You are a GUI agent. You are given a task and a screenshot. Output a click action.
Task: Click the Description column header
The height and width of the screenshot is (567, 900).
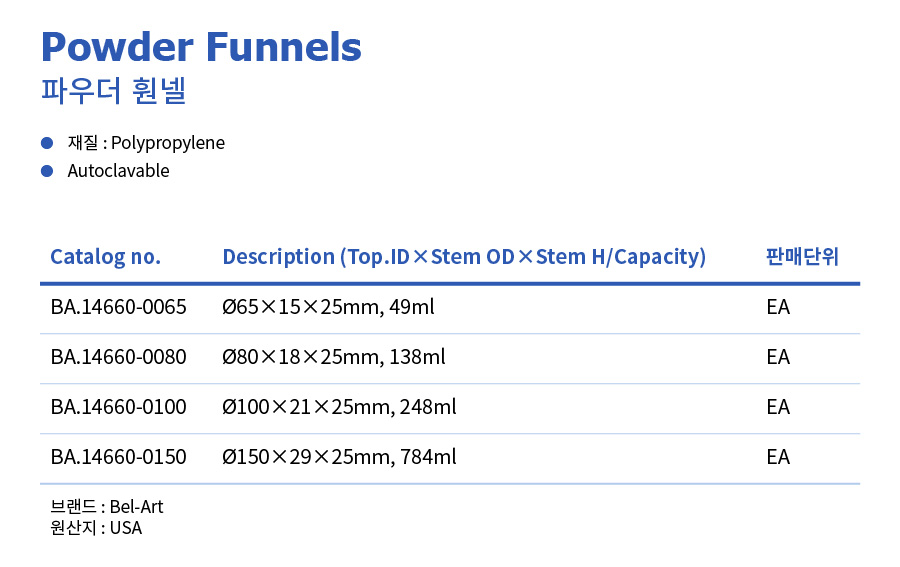pos(464,257)
